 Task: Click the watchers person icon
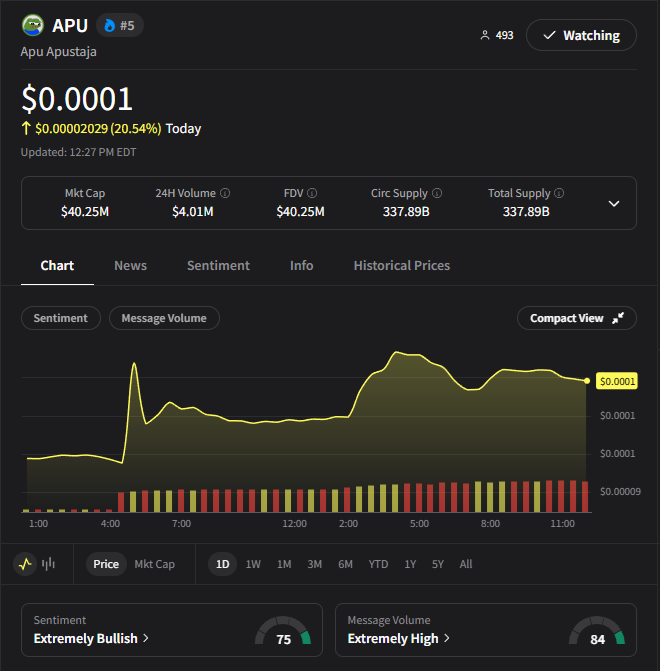(x=485, y=35)
